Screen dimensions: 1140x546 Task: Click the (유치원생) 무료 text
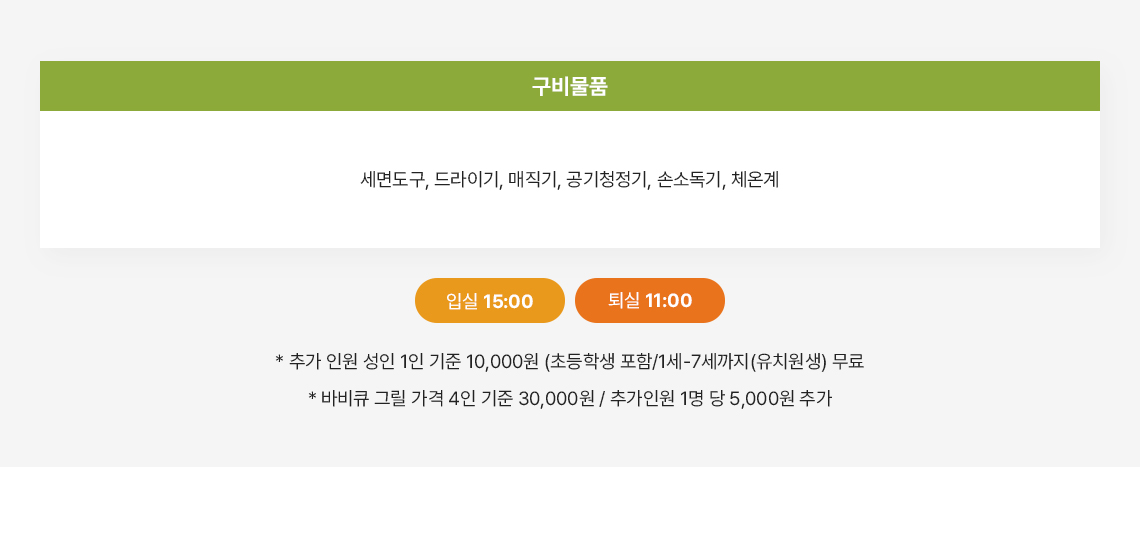(808, 361)
